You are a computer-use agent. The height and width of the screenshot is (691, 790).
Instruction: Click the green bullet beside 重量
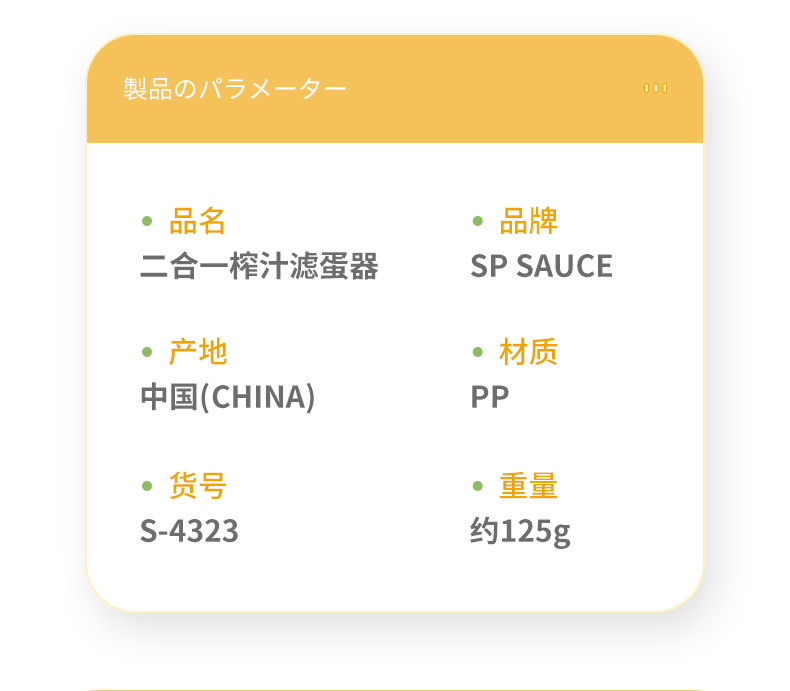(477, 486)
